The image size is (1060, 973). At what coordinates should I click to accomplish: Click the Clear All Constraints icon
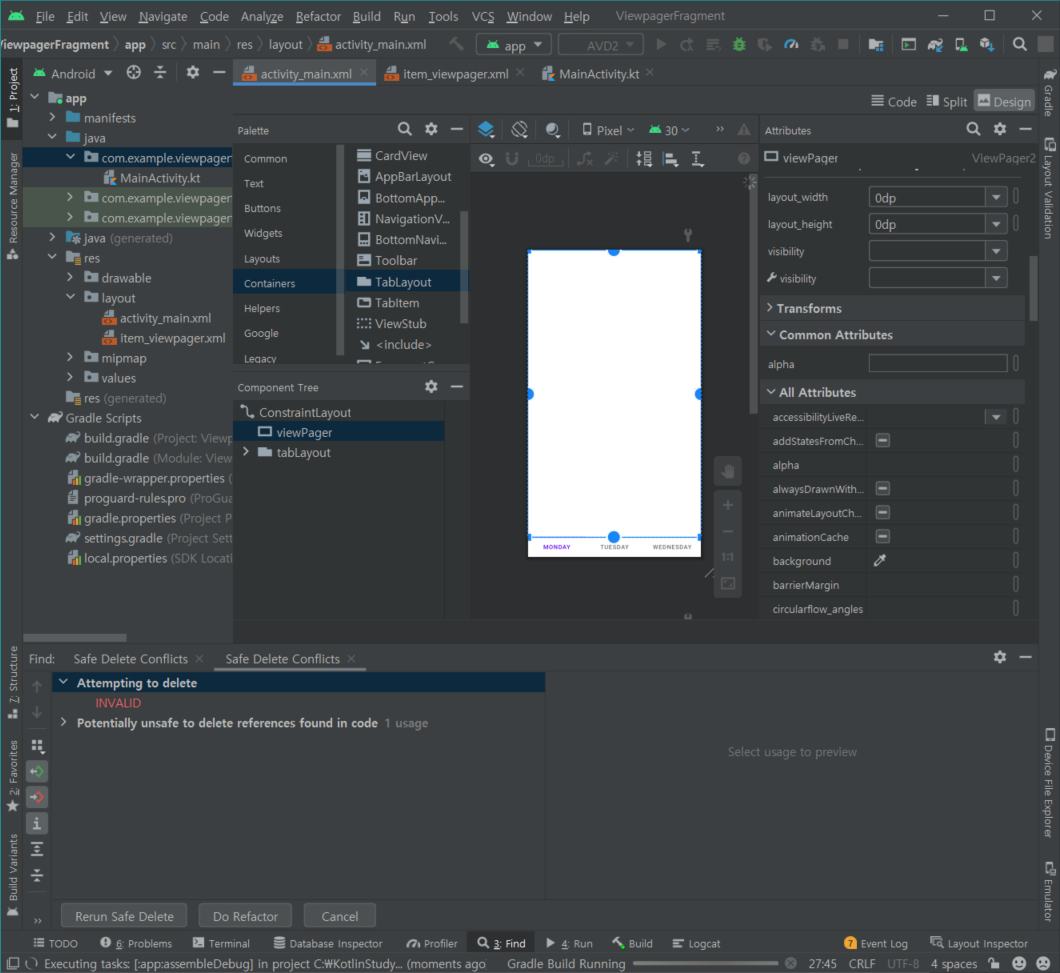pos(585,159)
